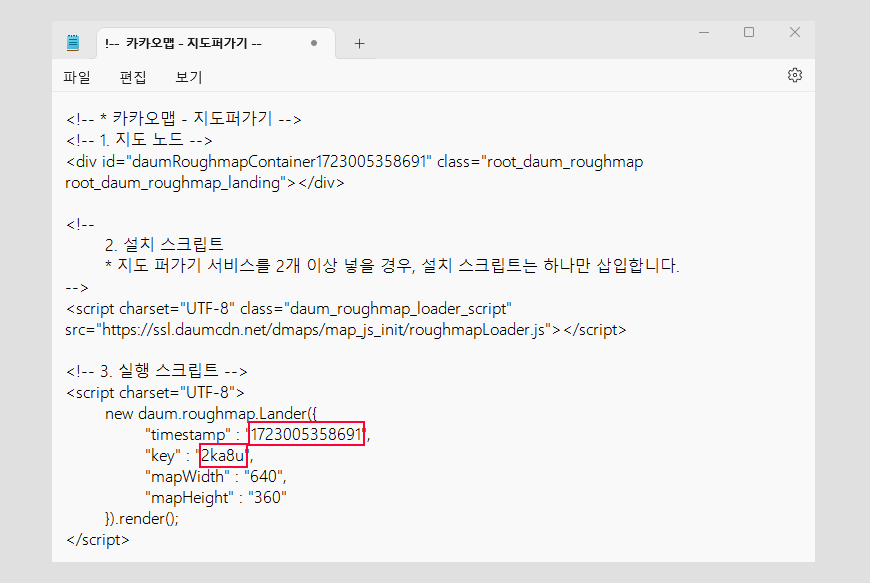
Task: Close the Notepad window
Action: 795,32
